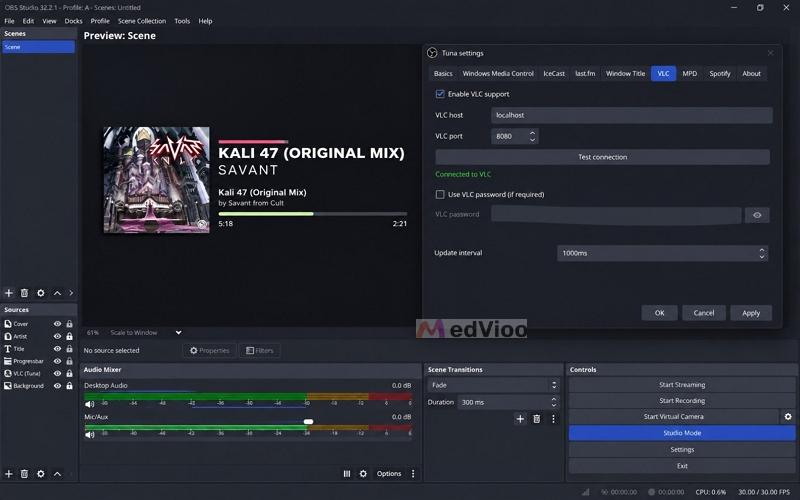The image size is (800, 500).
Task: Cancel the Tuna settings dialog
Action: pyautogui.click(x=704, y=313)
